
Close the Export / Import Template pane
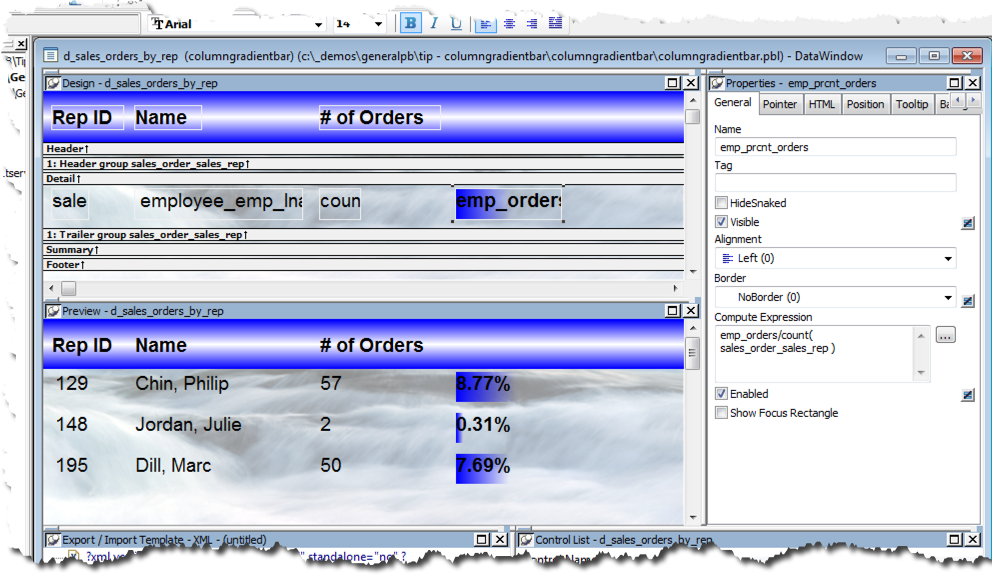point(500,540)
